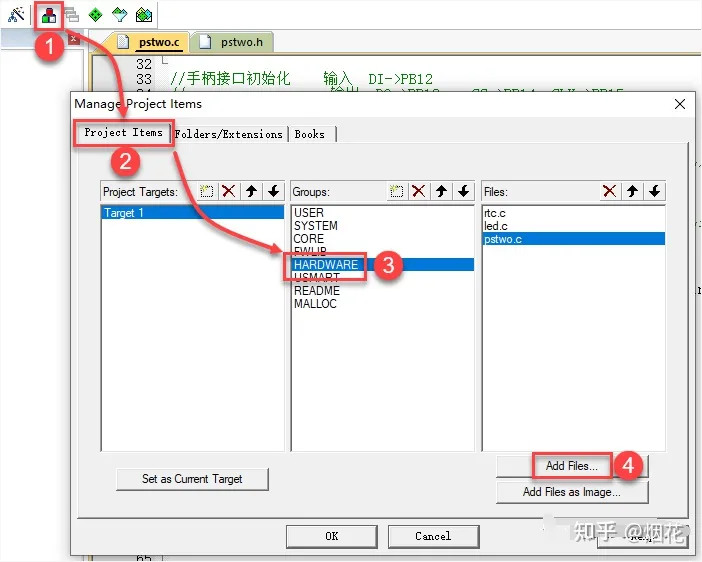
Task: Delete the selected project target
Action: [229, 192]
